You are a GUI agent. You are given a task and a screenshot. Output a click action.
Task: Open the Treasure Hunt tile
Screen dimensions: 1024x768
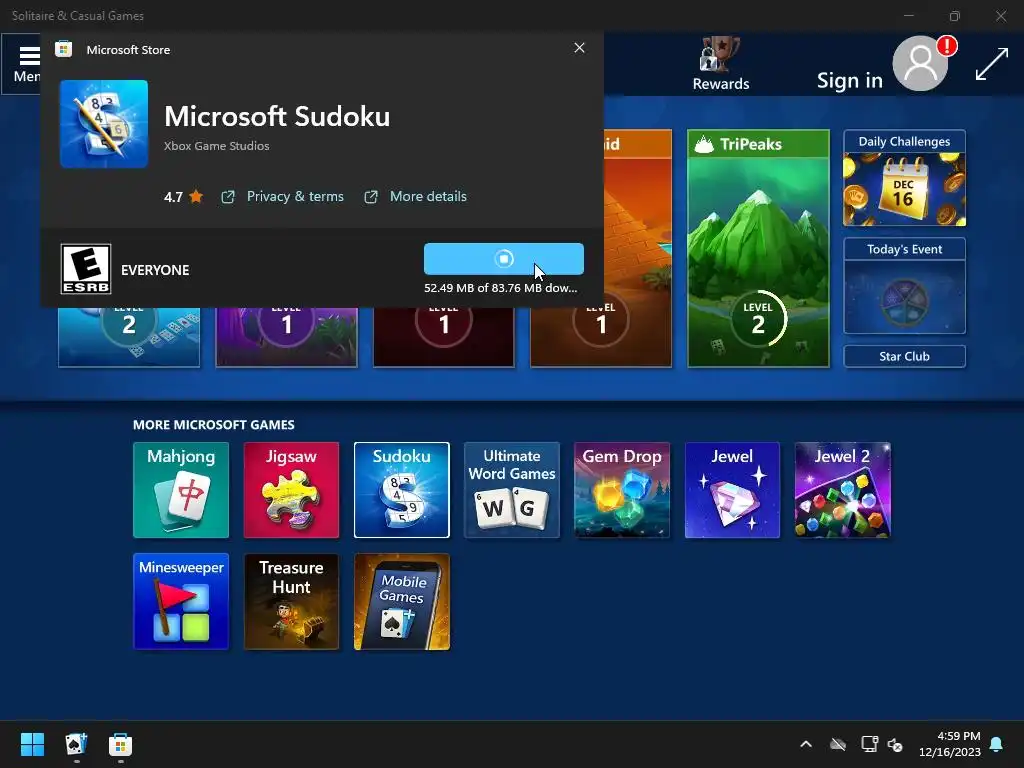291,601
